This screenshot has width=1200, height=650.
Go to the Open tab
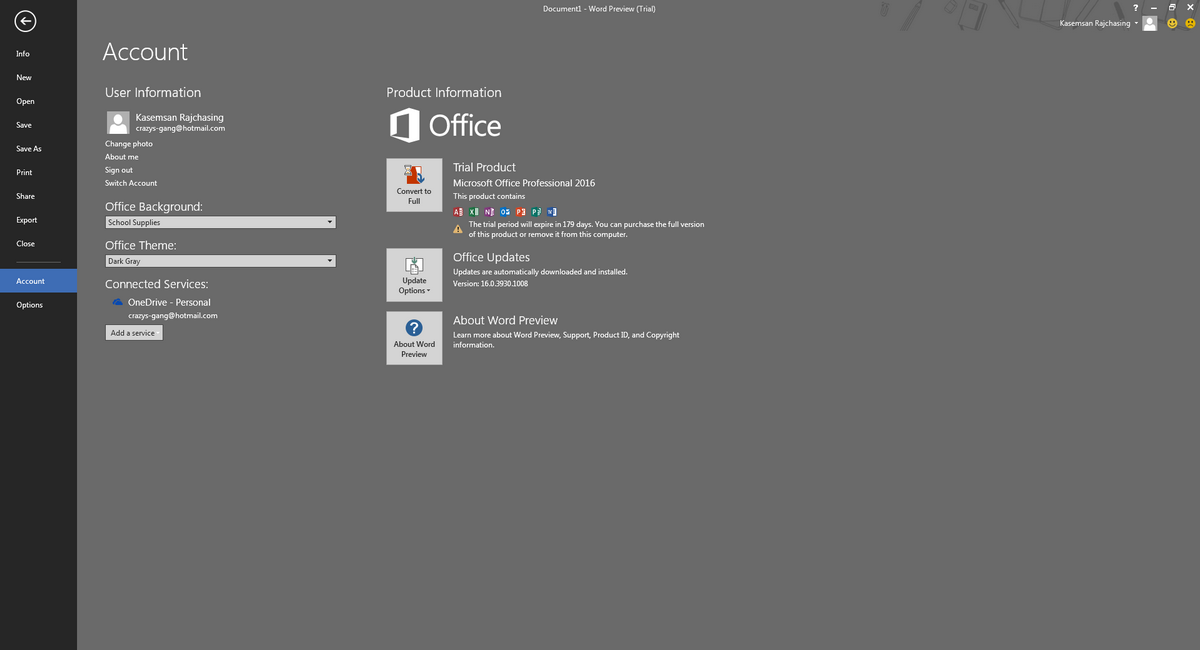[38, 101]
